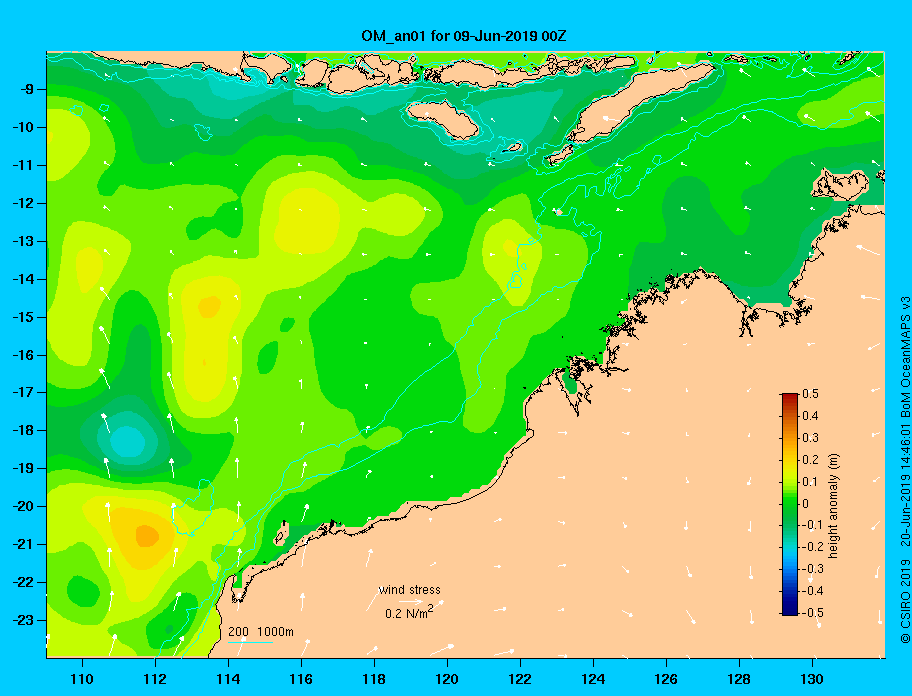
Task: Click the latitude label -23
Action: [x=24, y=620]
